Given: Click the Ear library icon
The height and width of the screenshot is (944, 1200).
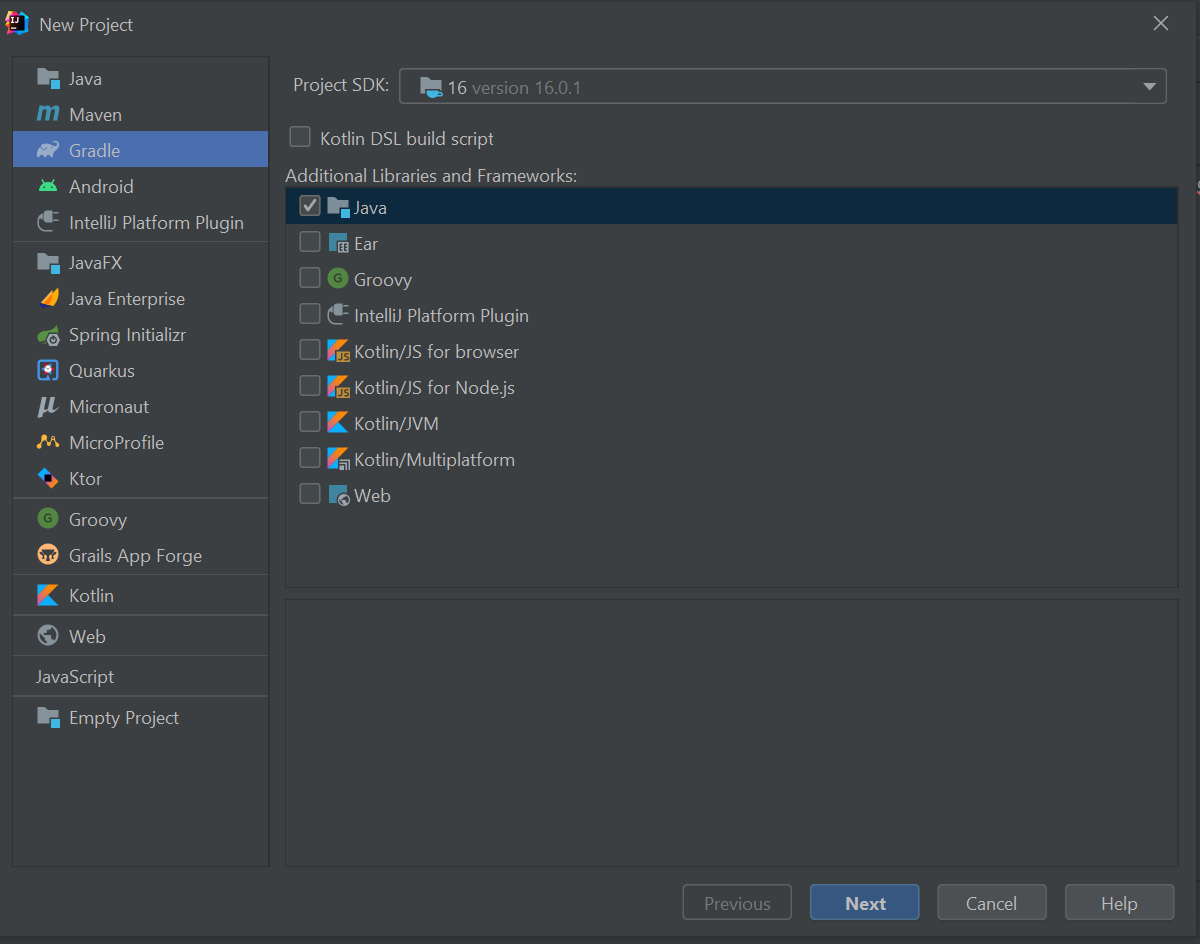Looking at the screenshot, I should (338, 243).
